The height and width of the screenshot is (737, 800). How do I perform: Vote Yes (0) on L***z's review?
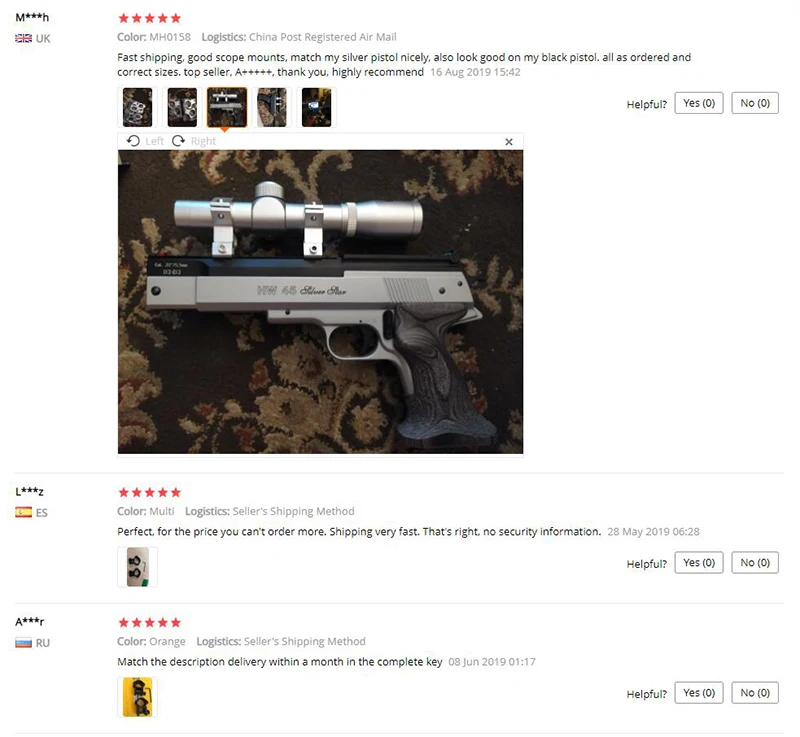pos(698,563)
